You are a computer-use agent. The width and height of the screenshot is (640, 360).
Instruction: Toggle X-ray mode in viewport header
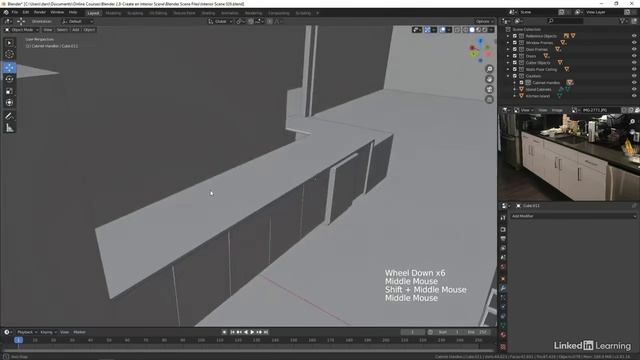pyautogui.click(x=458, y=30)
